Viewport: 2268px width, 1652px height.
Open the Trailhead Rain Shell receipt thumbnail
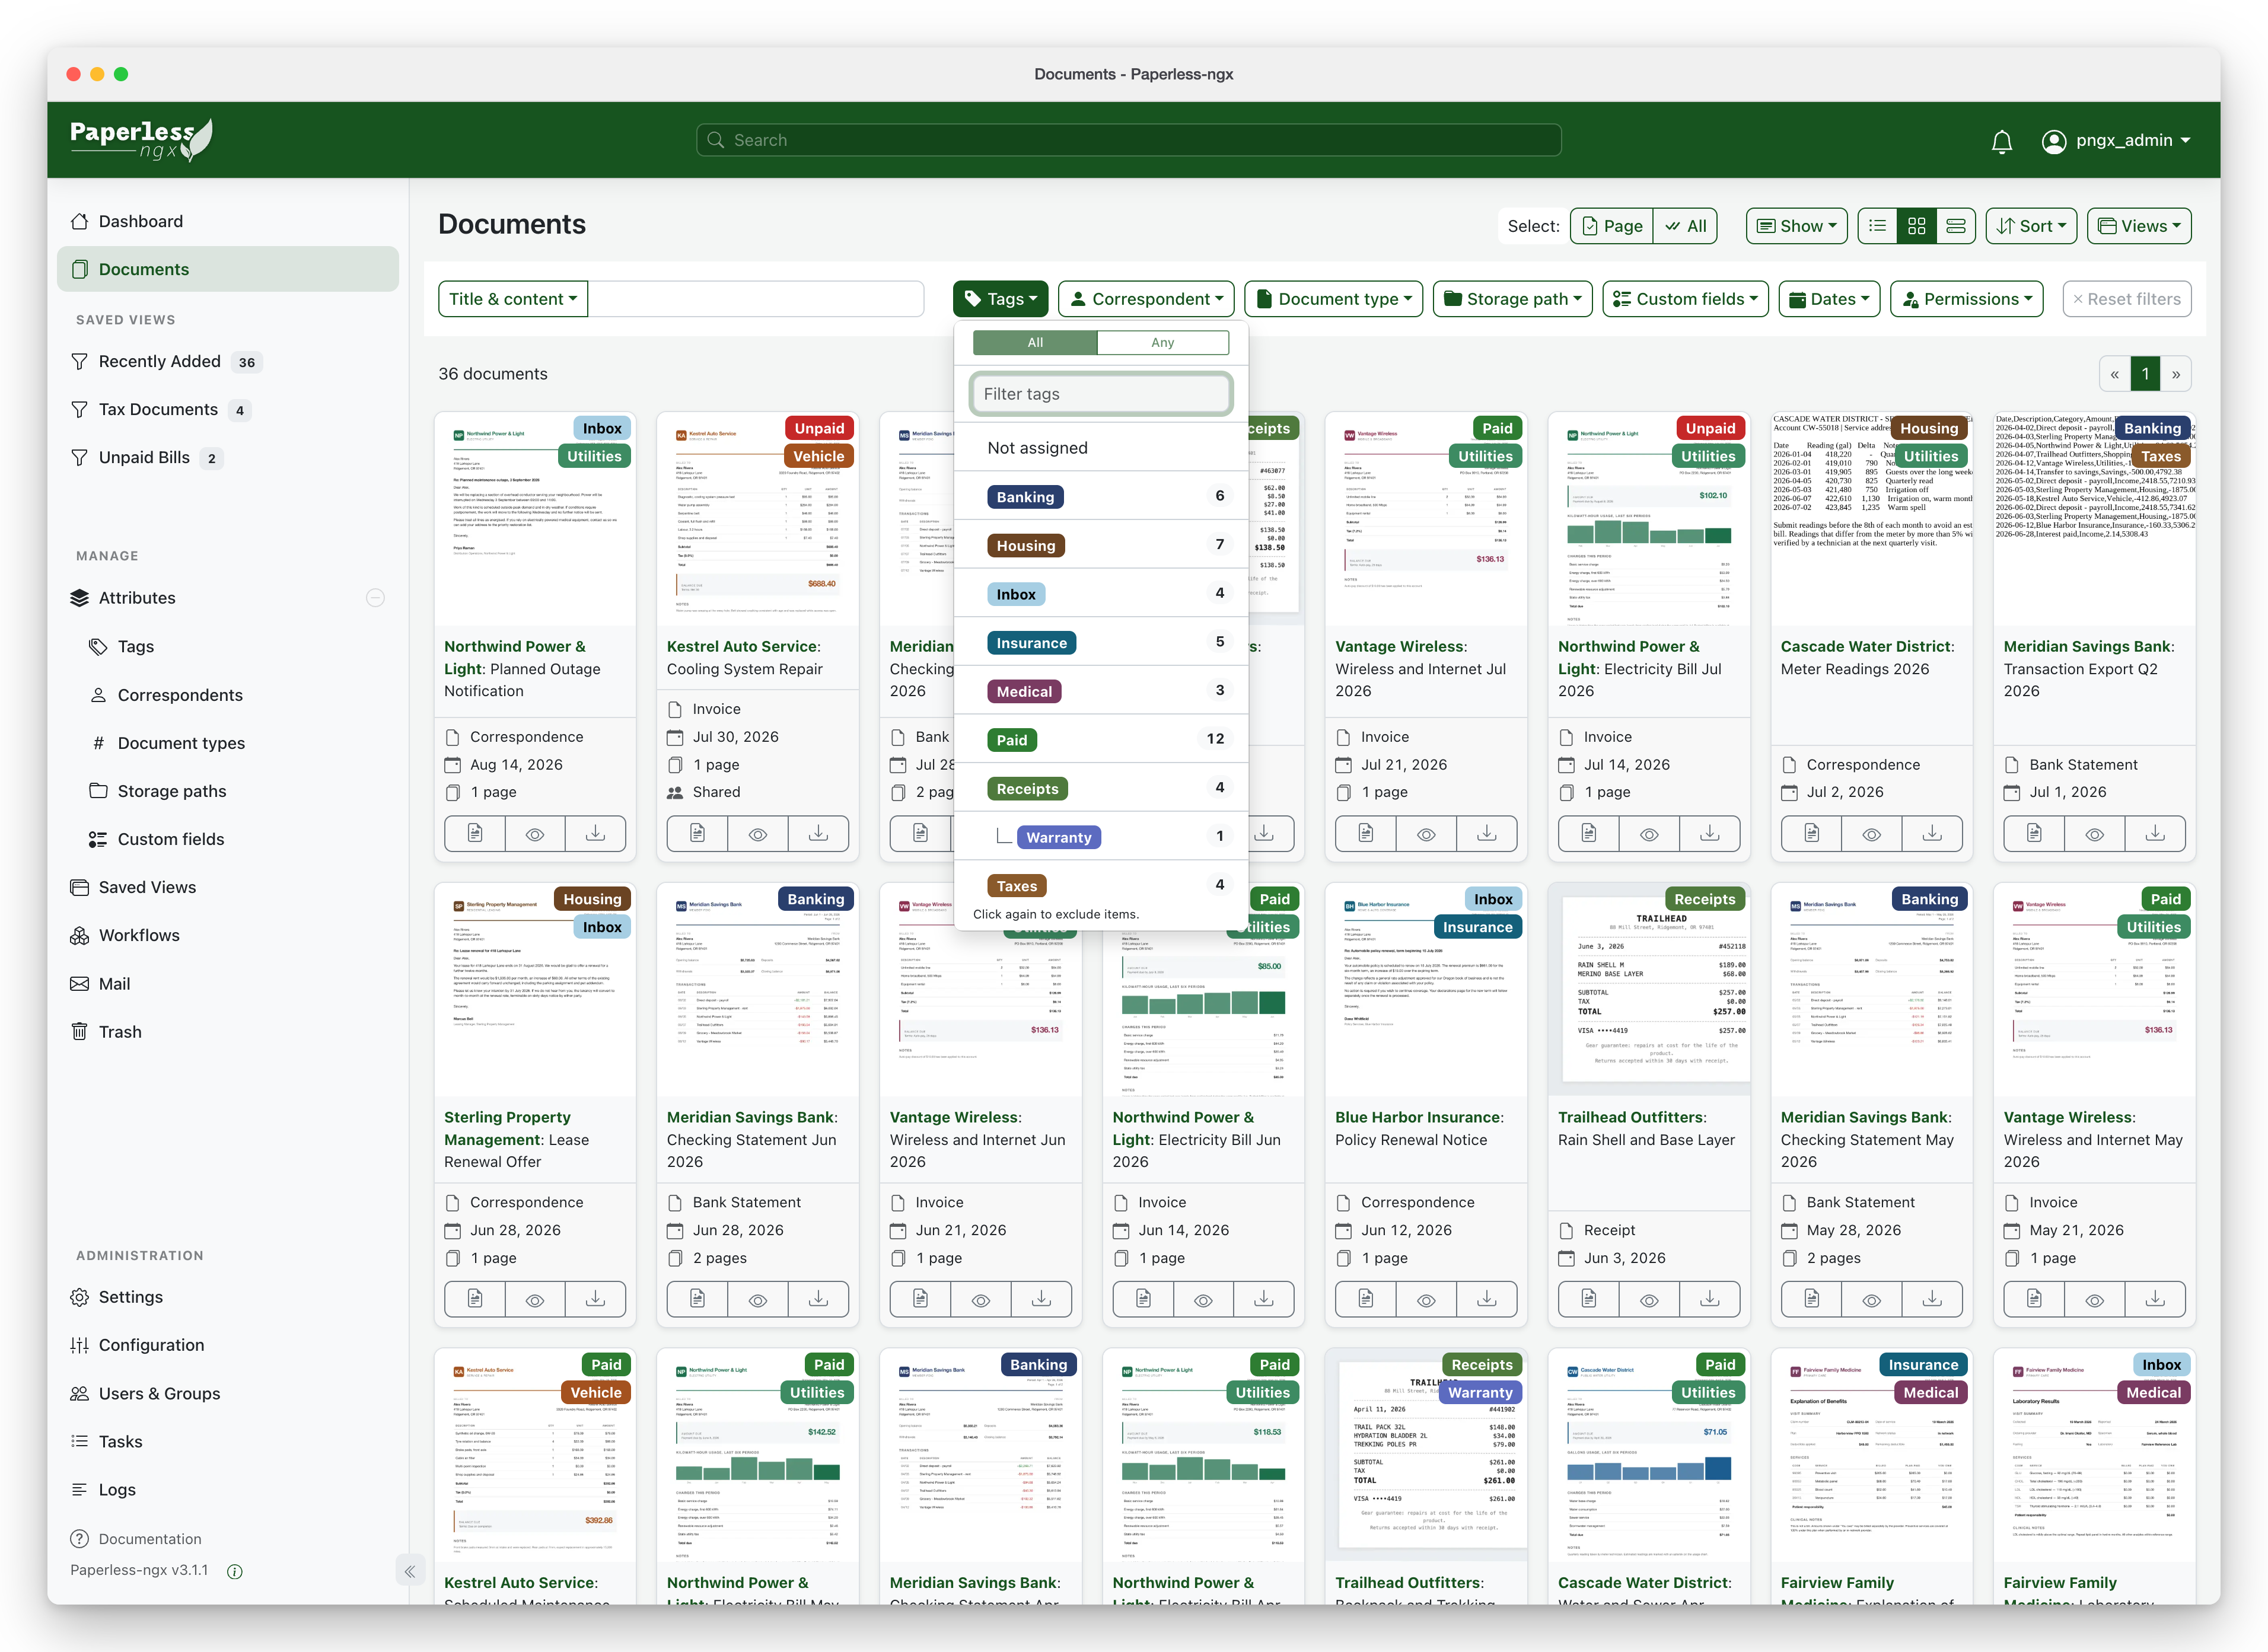coord(1649,989)
